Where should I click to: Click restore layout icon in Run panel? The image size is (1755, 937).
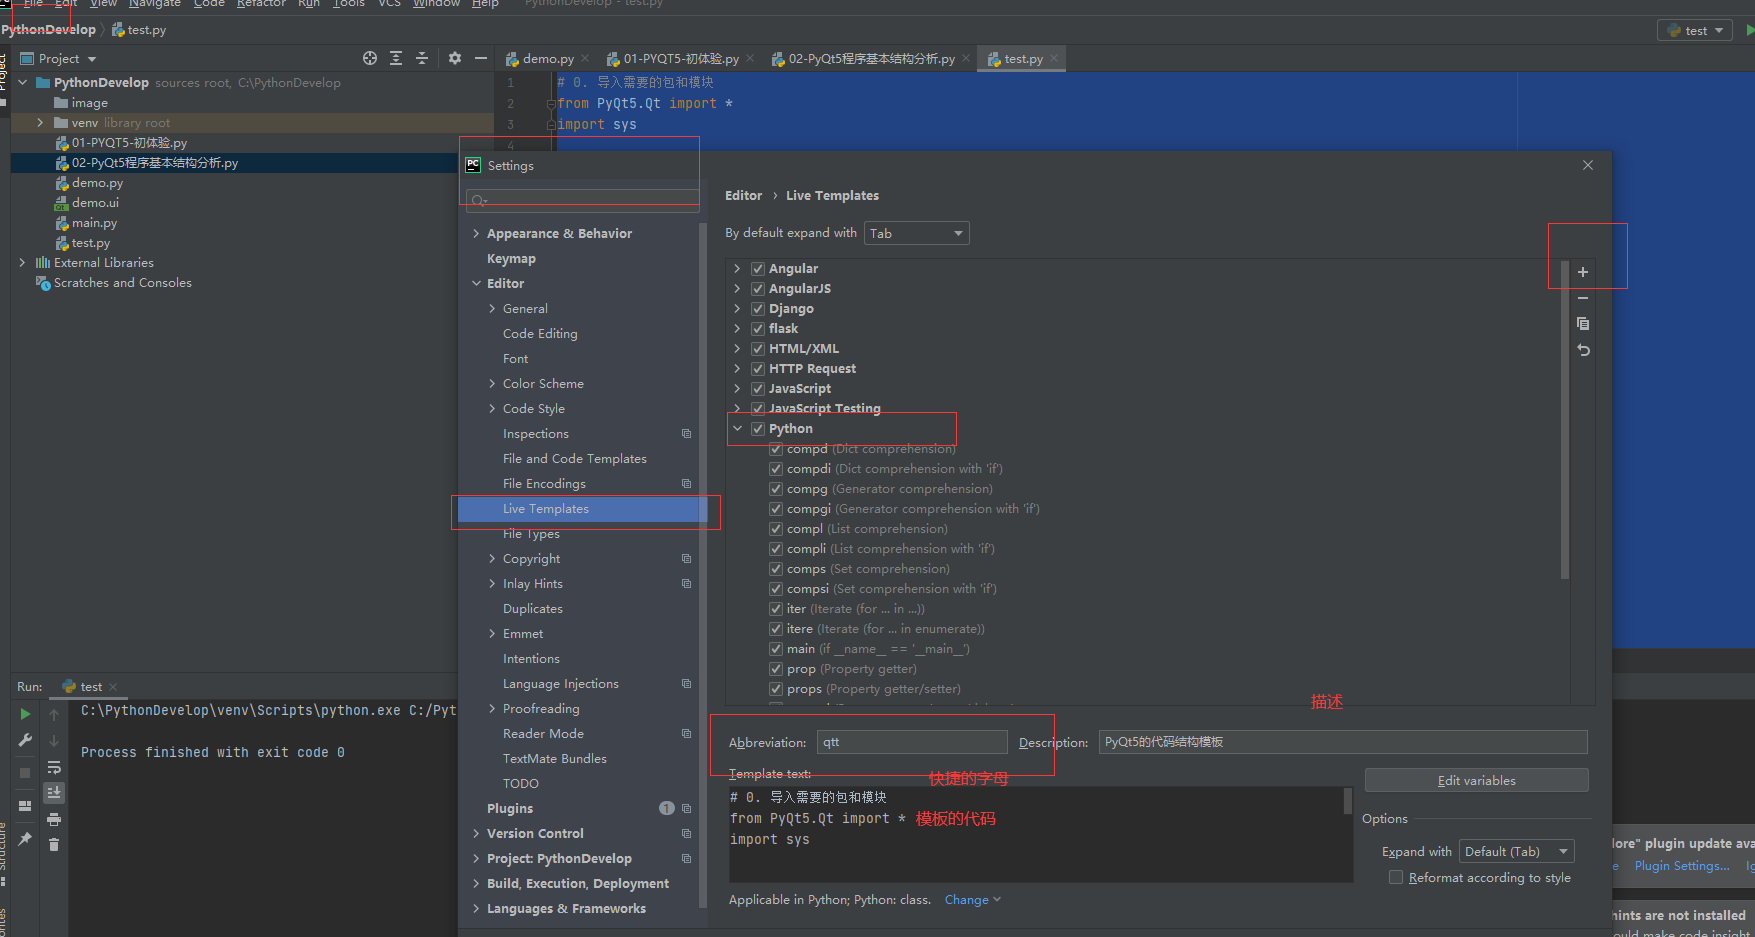[x=25, y=806]
